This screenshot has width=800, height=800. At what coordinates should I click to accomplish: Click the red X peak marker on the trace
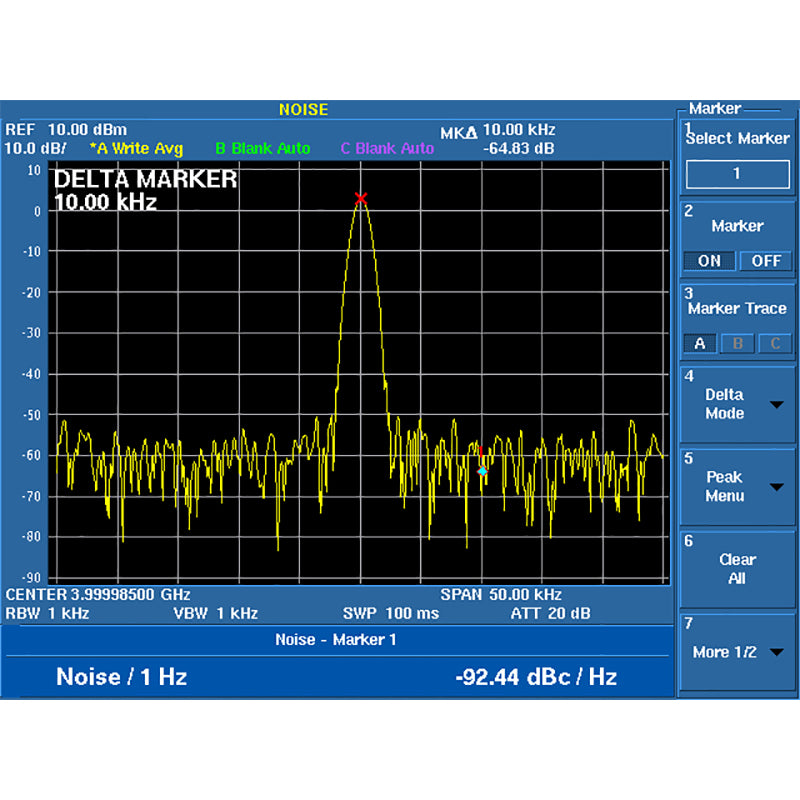(x=361, y=198)
